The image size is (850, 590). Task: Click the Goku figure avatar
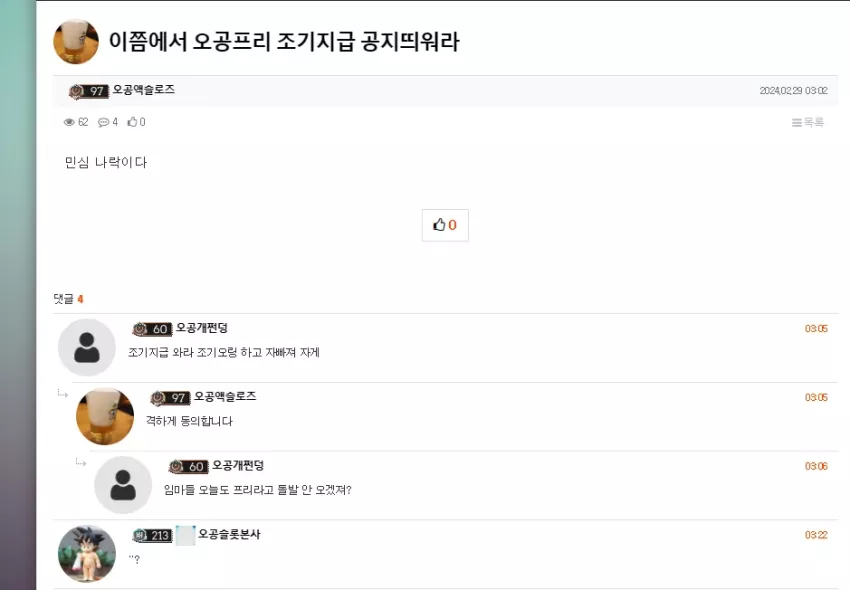coord(87,554)
